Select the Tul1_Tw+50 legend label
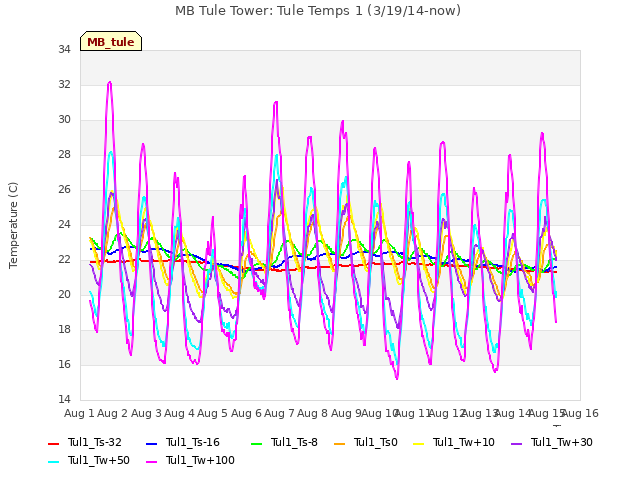The height and width of the screenshot is (480, 640). point(99,460)
